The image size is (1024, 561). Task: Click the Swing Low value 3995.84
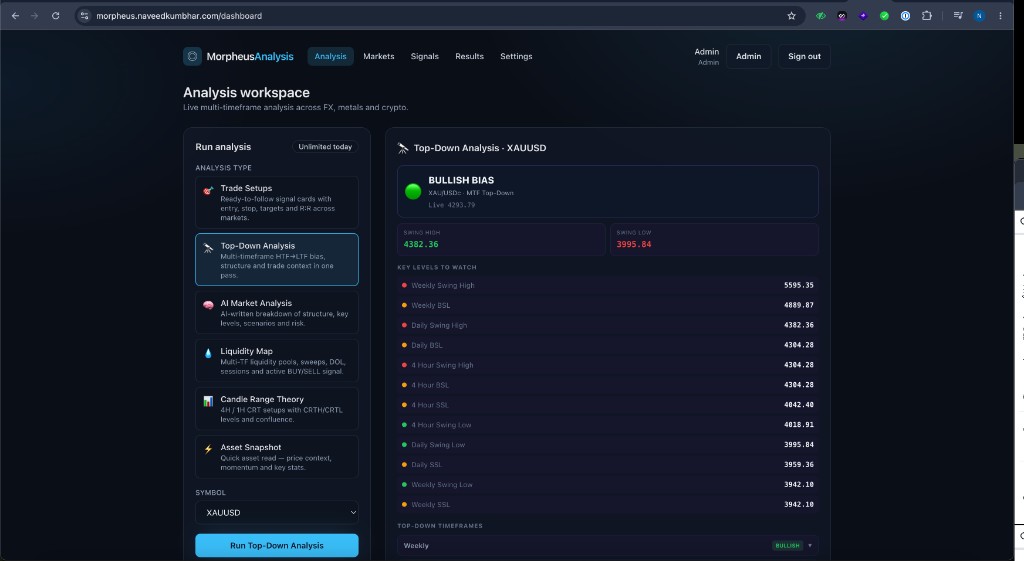click(x=633, y=244)
